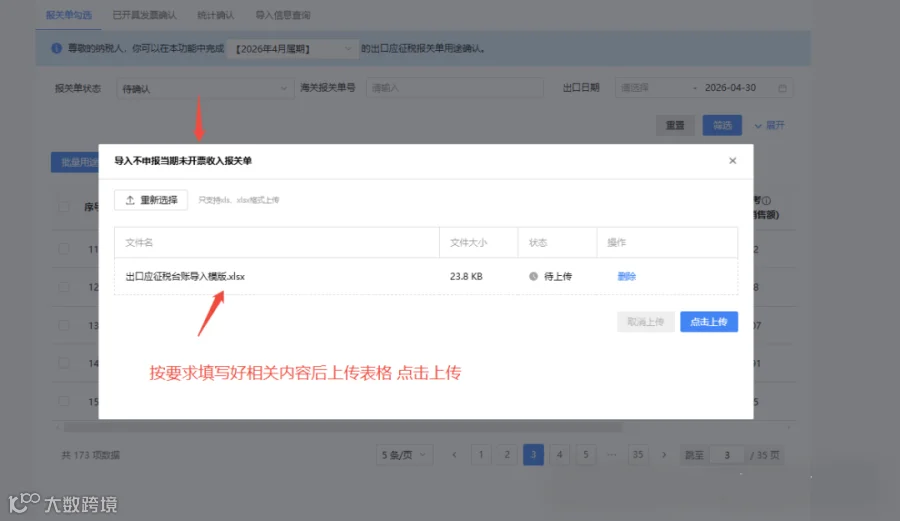The image size is (900, 521).
Task: Go to page 1
Action: (x=481, y=455)
